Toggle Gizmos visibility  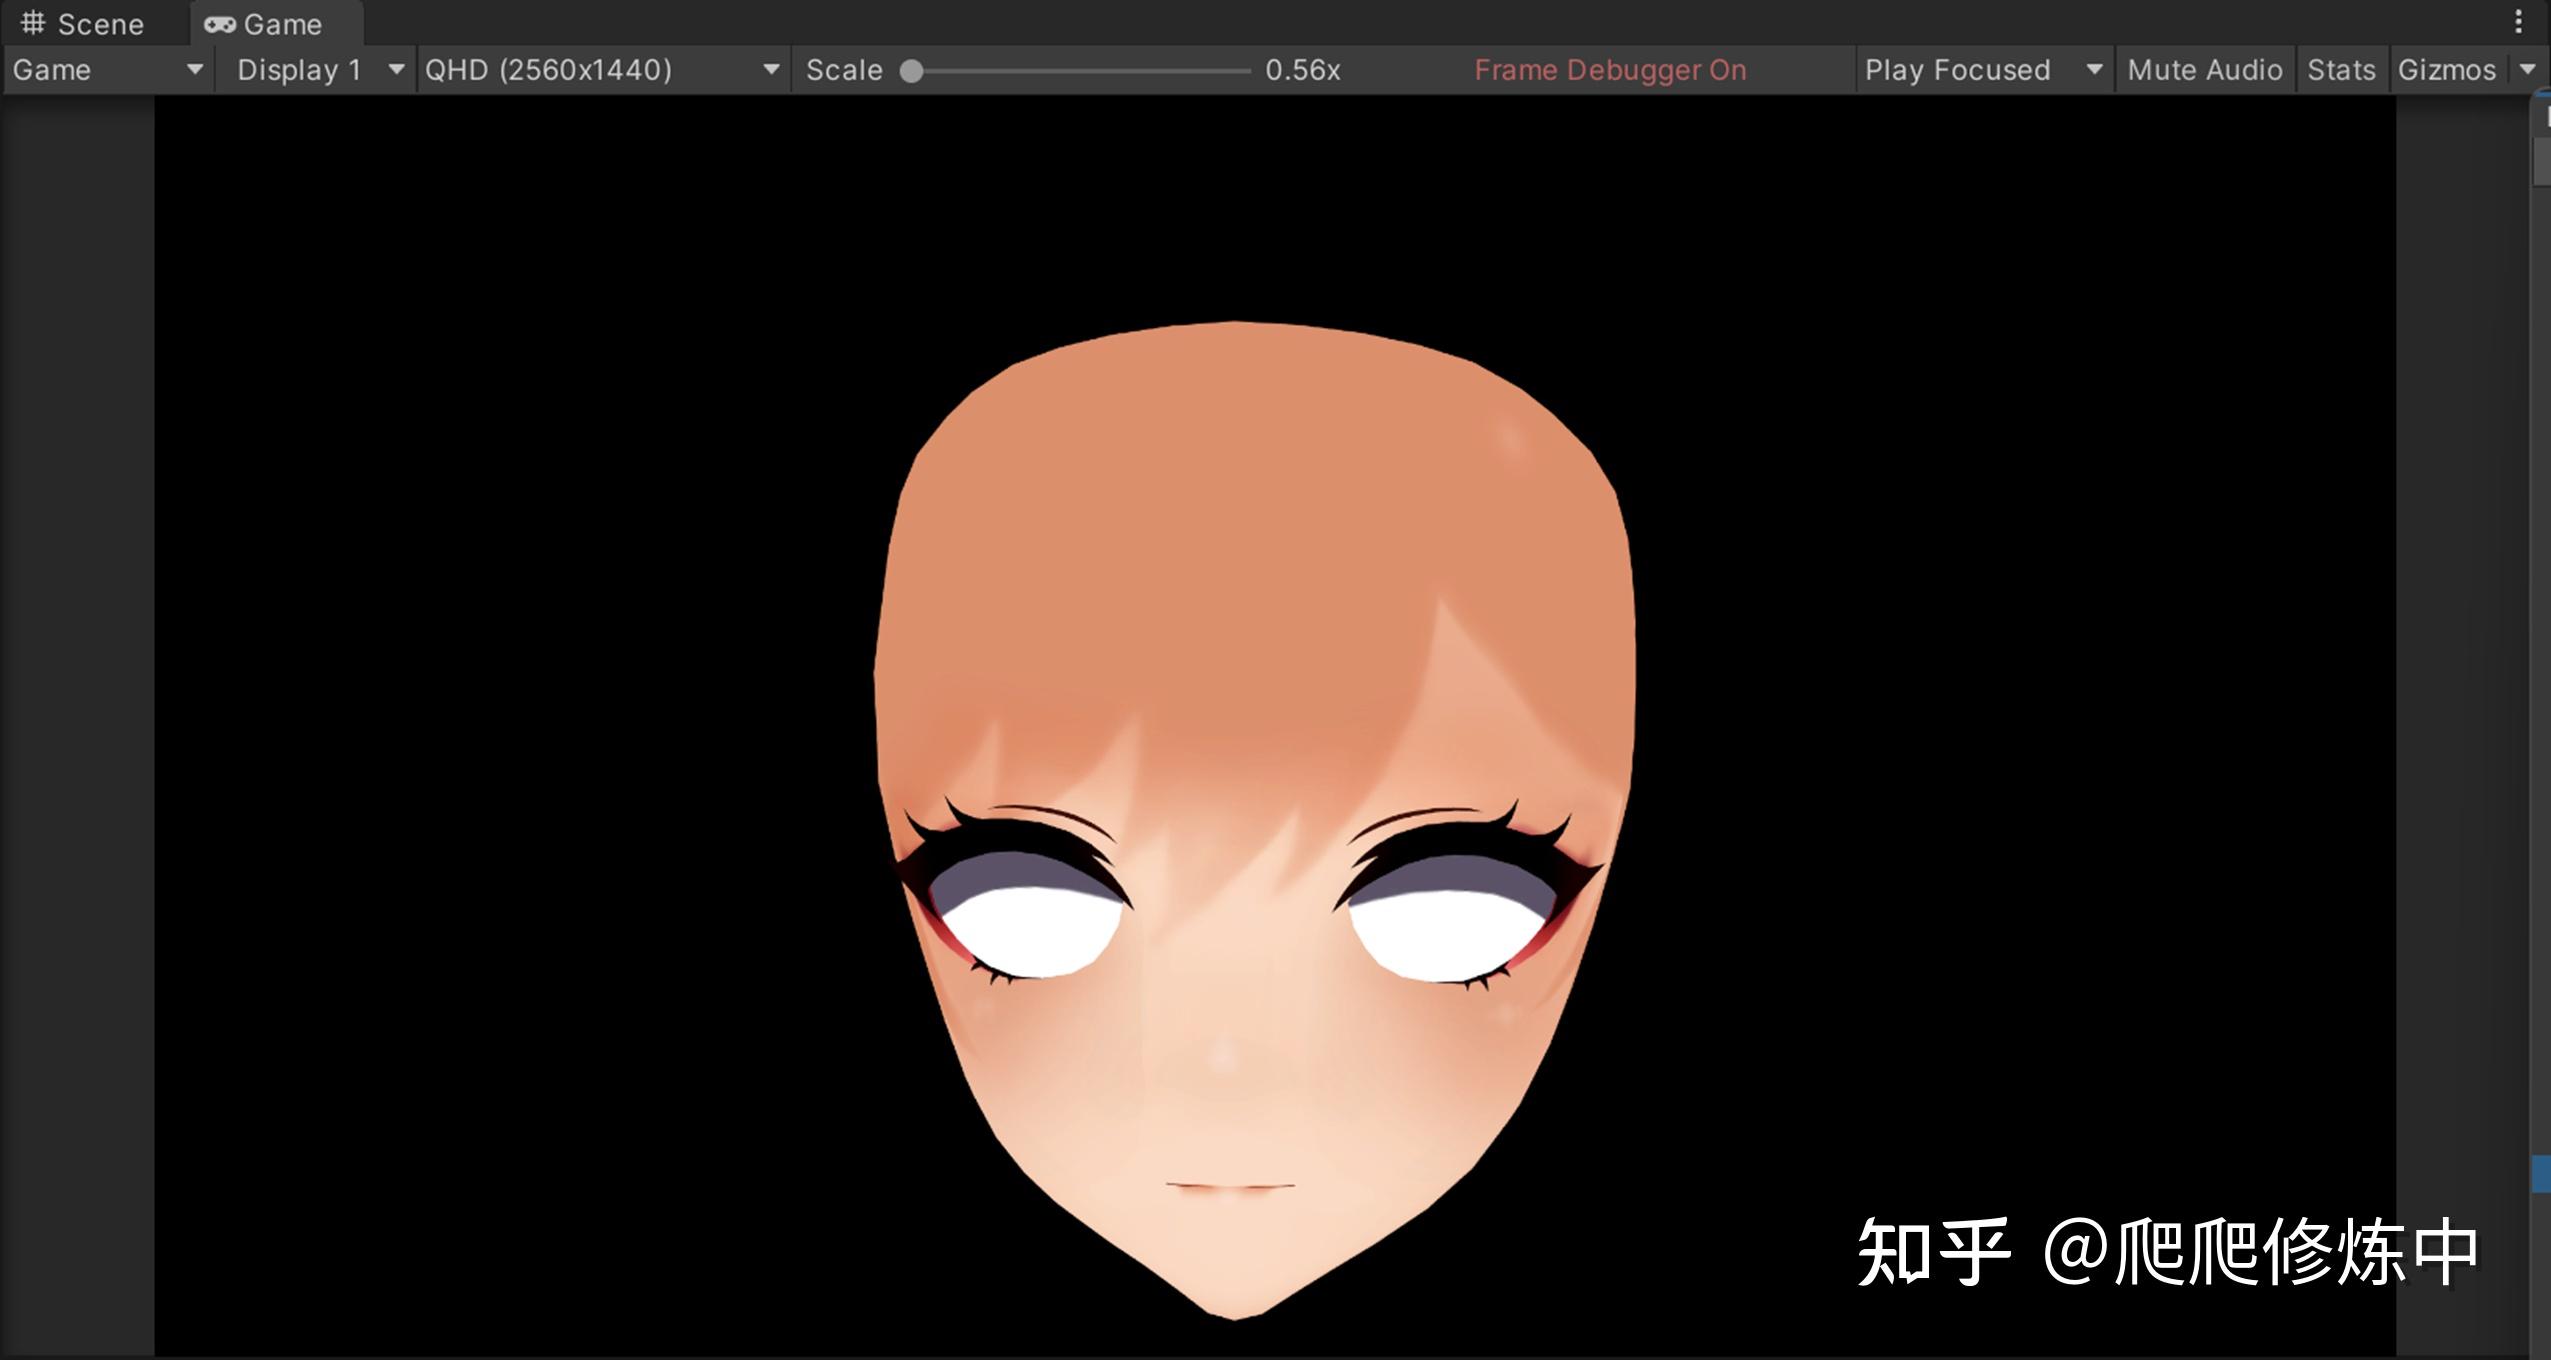pos(2446,70)
